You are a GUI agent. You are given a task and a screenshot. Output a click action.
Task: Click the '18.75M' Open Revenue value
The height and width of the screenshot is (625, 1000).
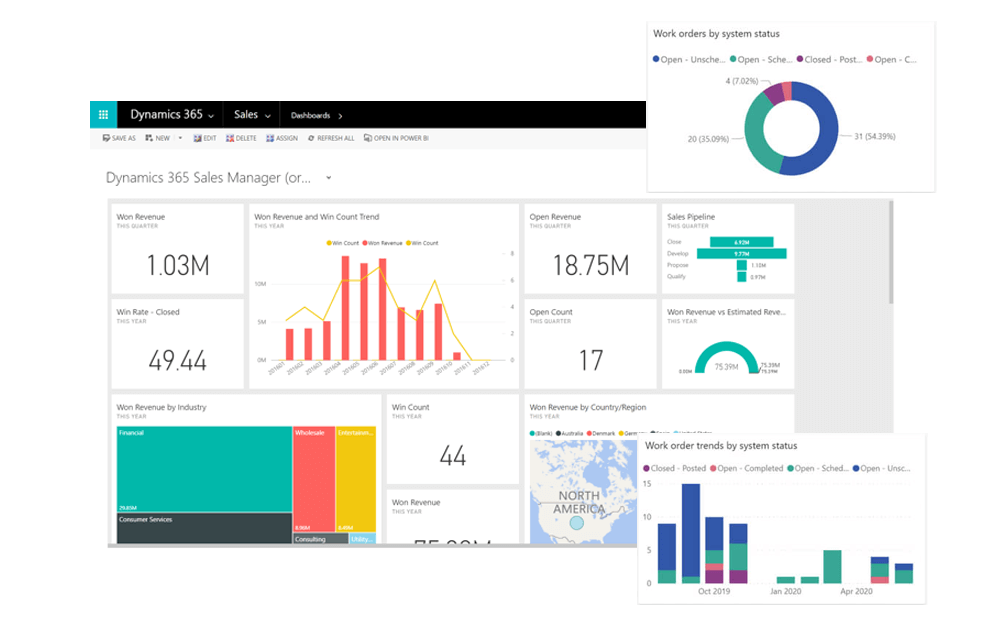coord(591,265)
